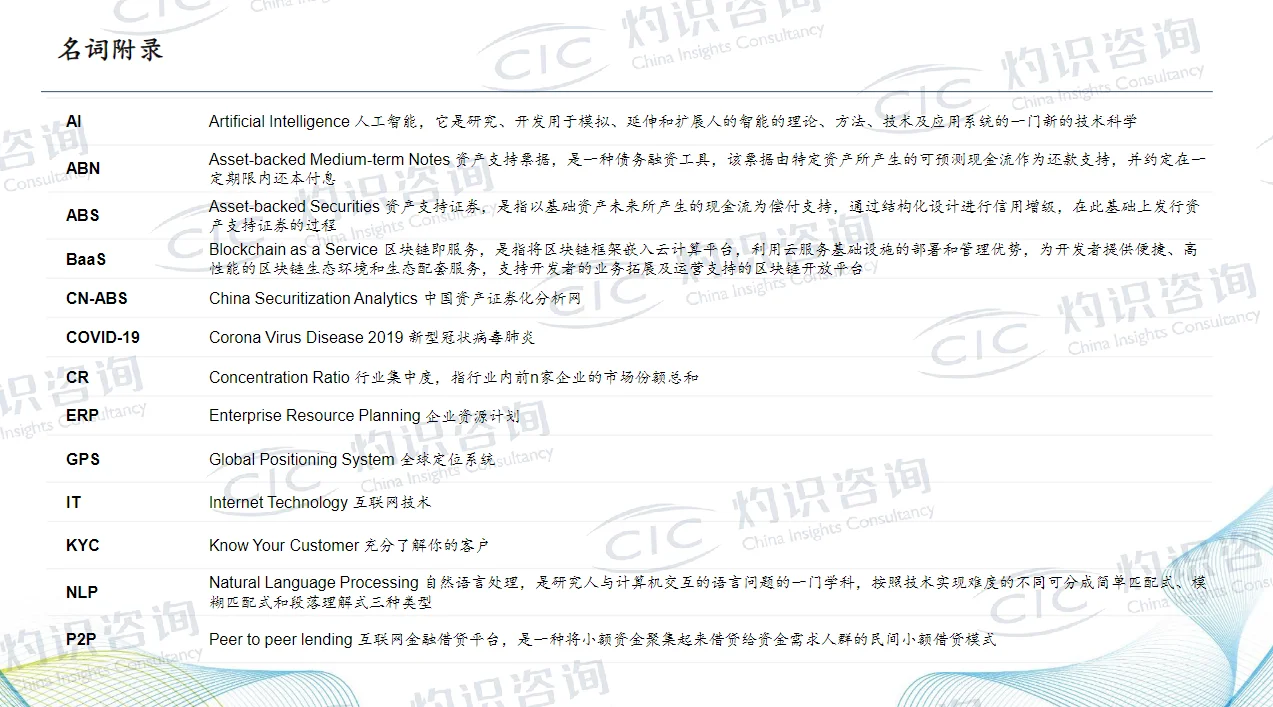Select the ABS term label

pyautogui.click(x=82, y=215)
